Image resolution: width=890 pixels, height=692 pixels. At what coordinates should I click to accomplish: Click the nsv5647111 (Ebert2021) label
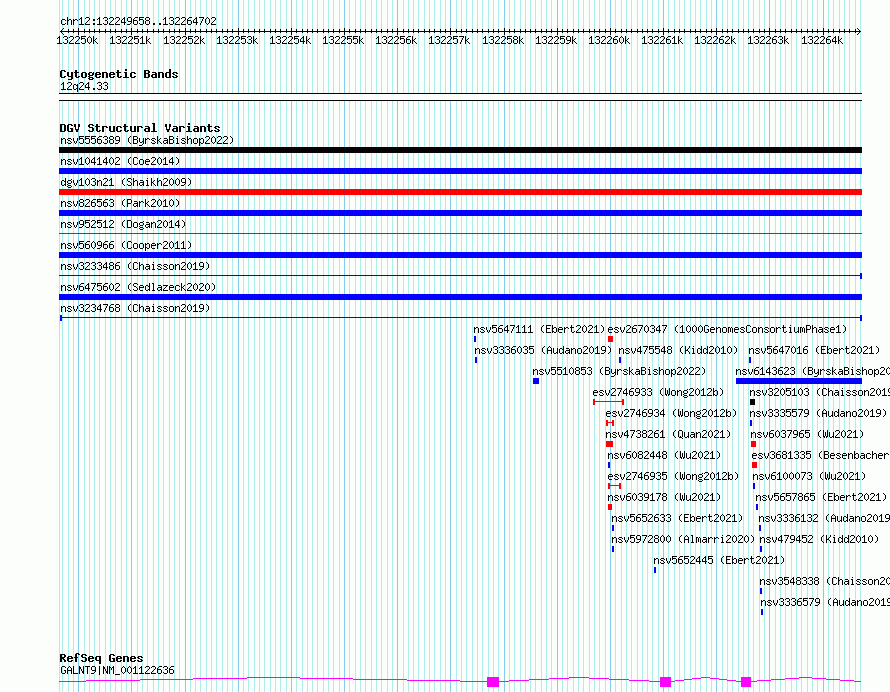point(539,329)
